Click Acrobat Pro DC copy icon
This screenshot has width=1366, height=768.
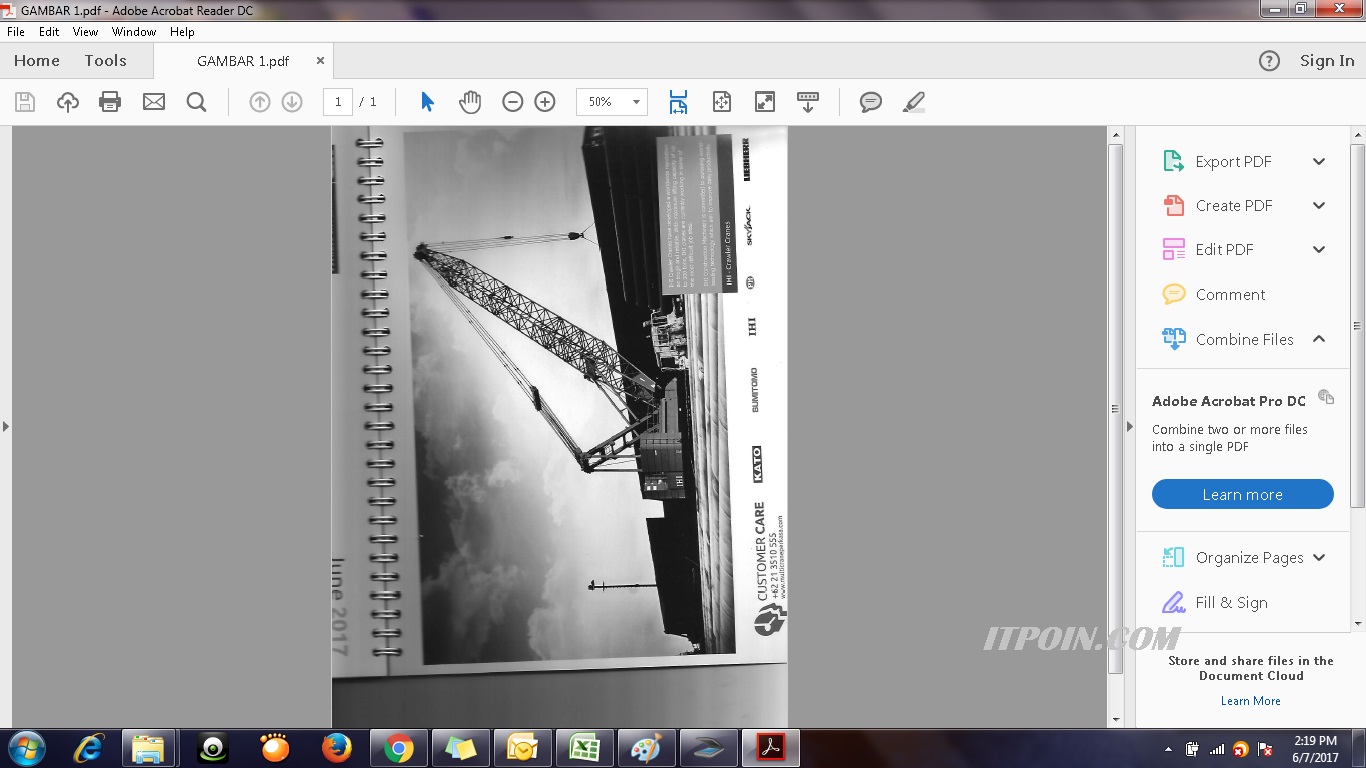tap(1326, 397)
